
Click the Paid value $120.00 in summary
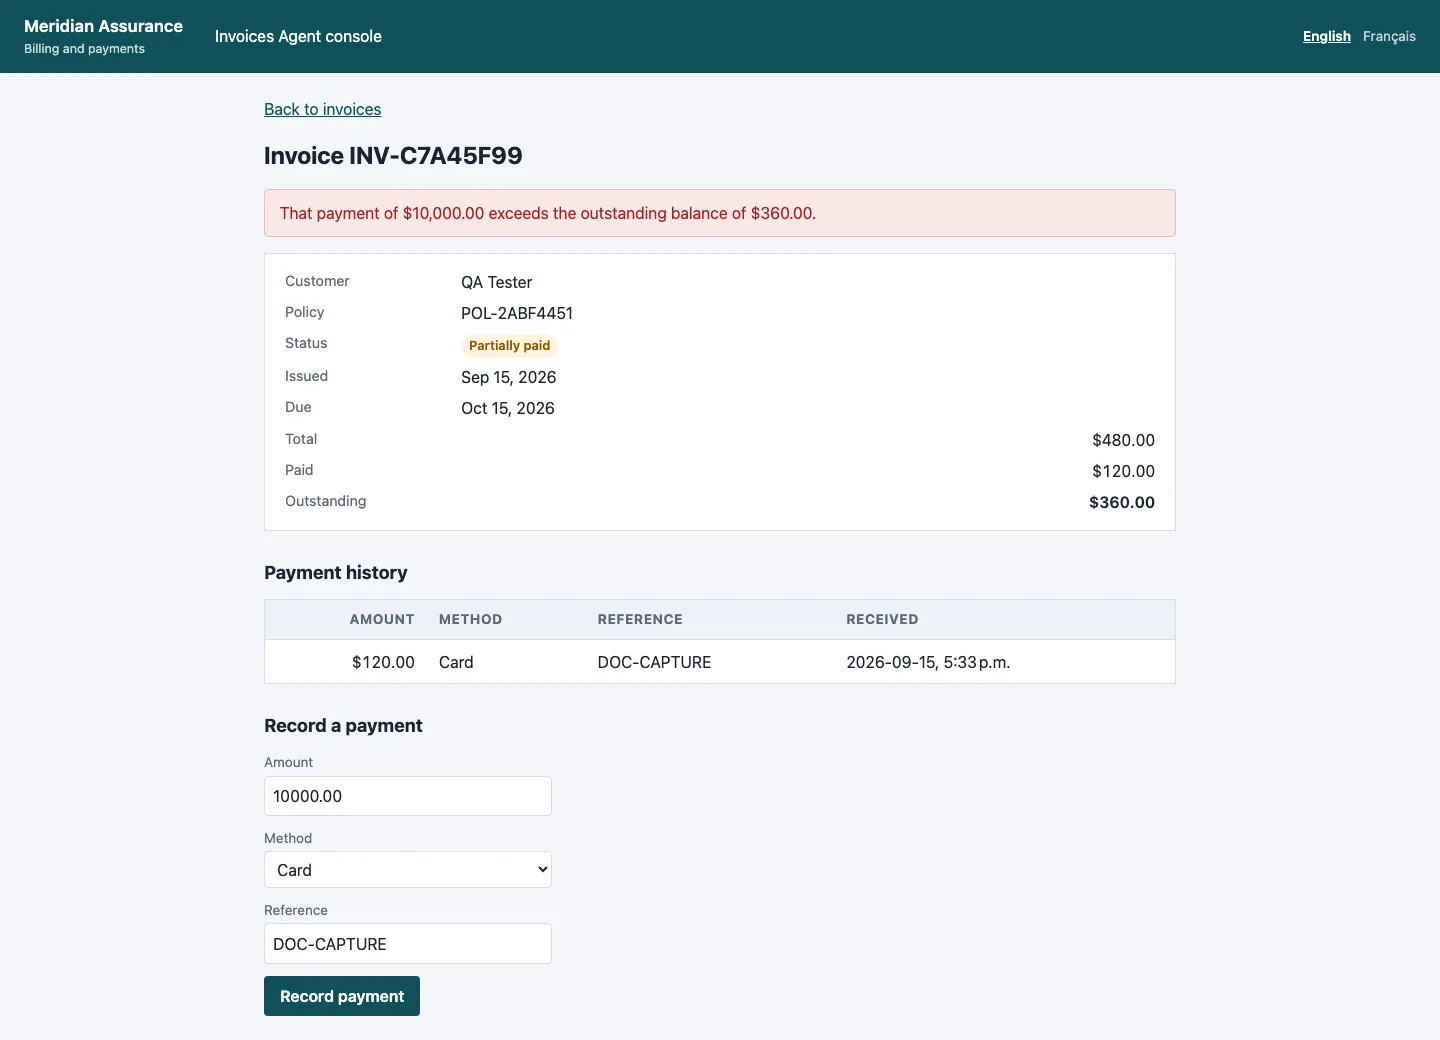click(1123, 471)
